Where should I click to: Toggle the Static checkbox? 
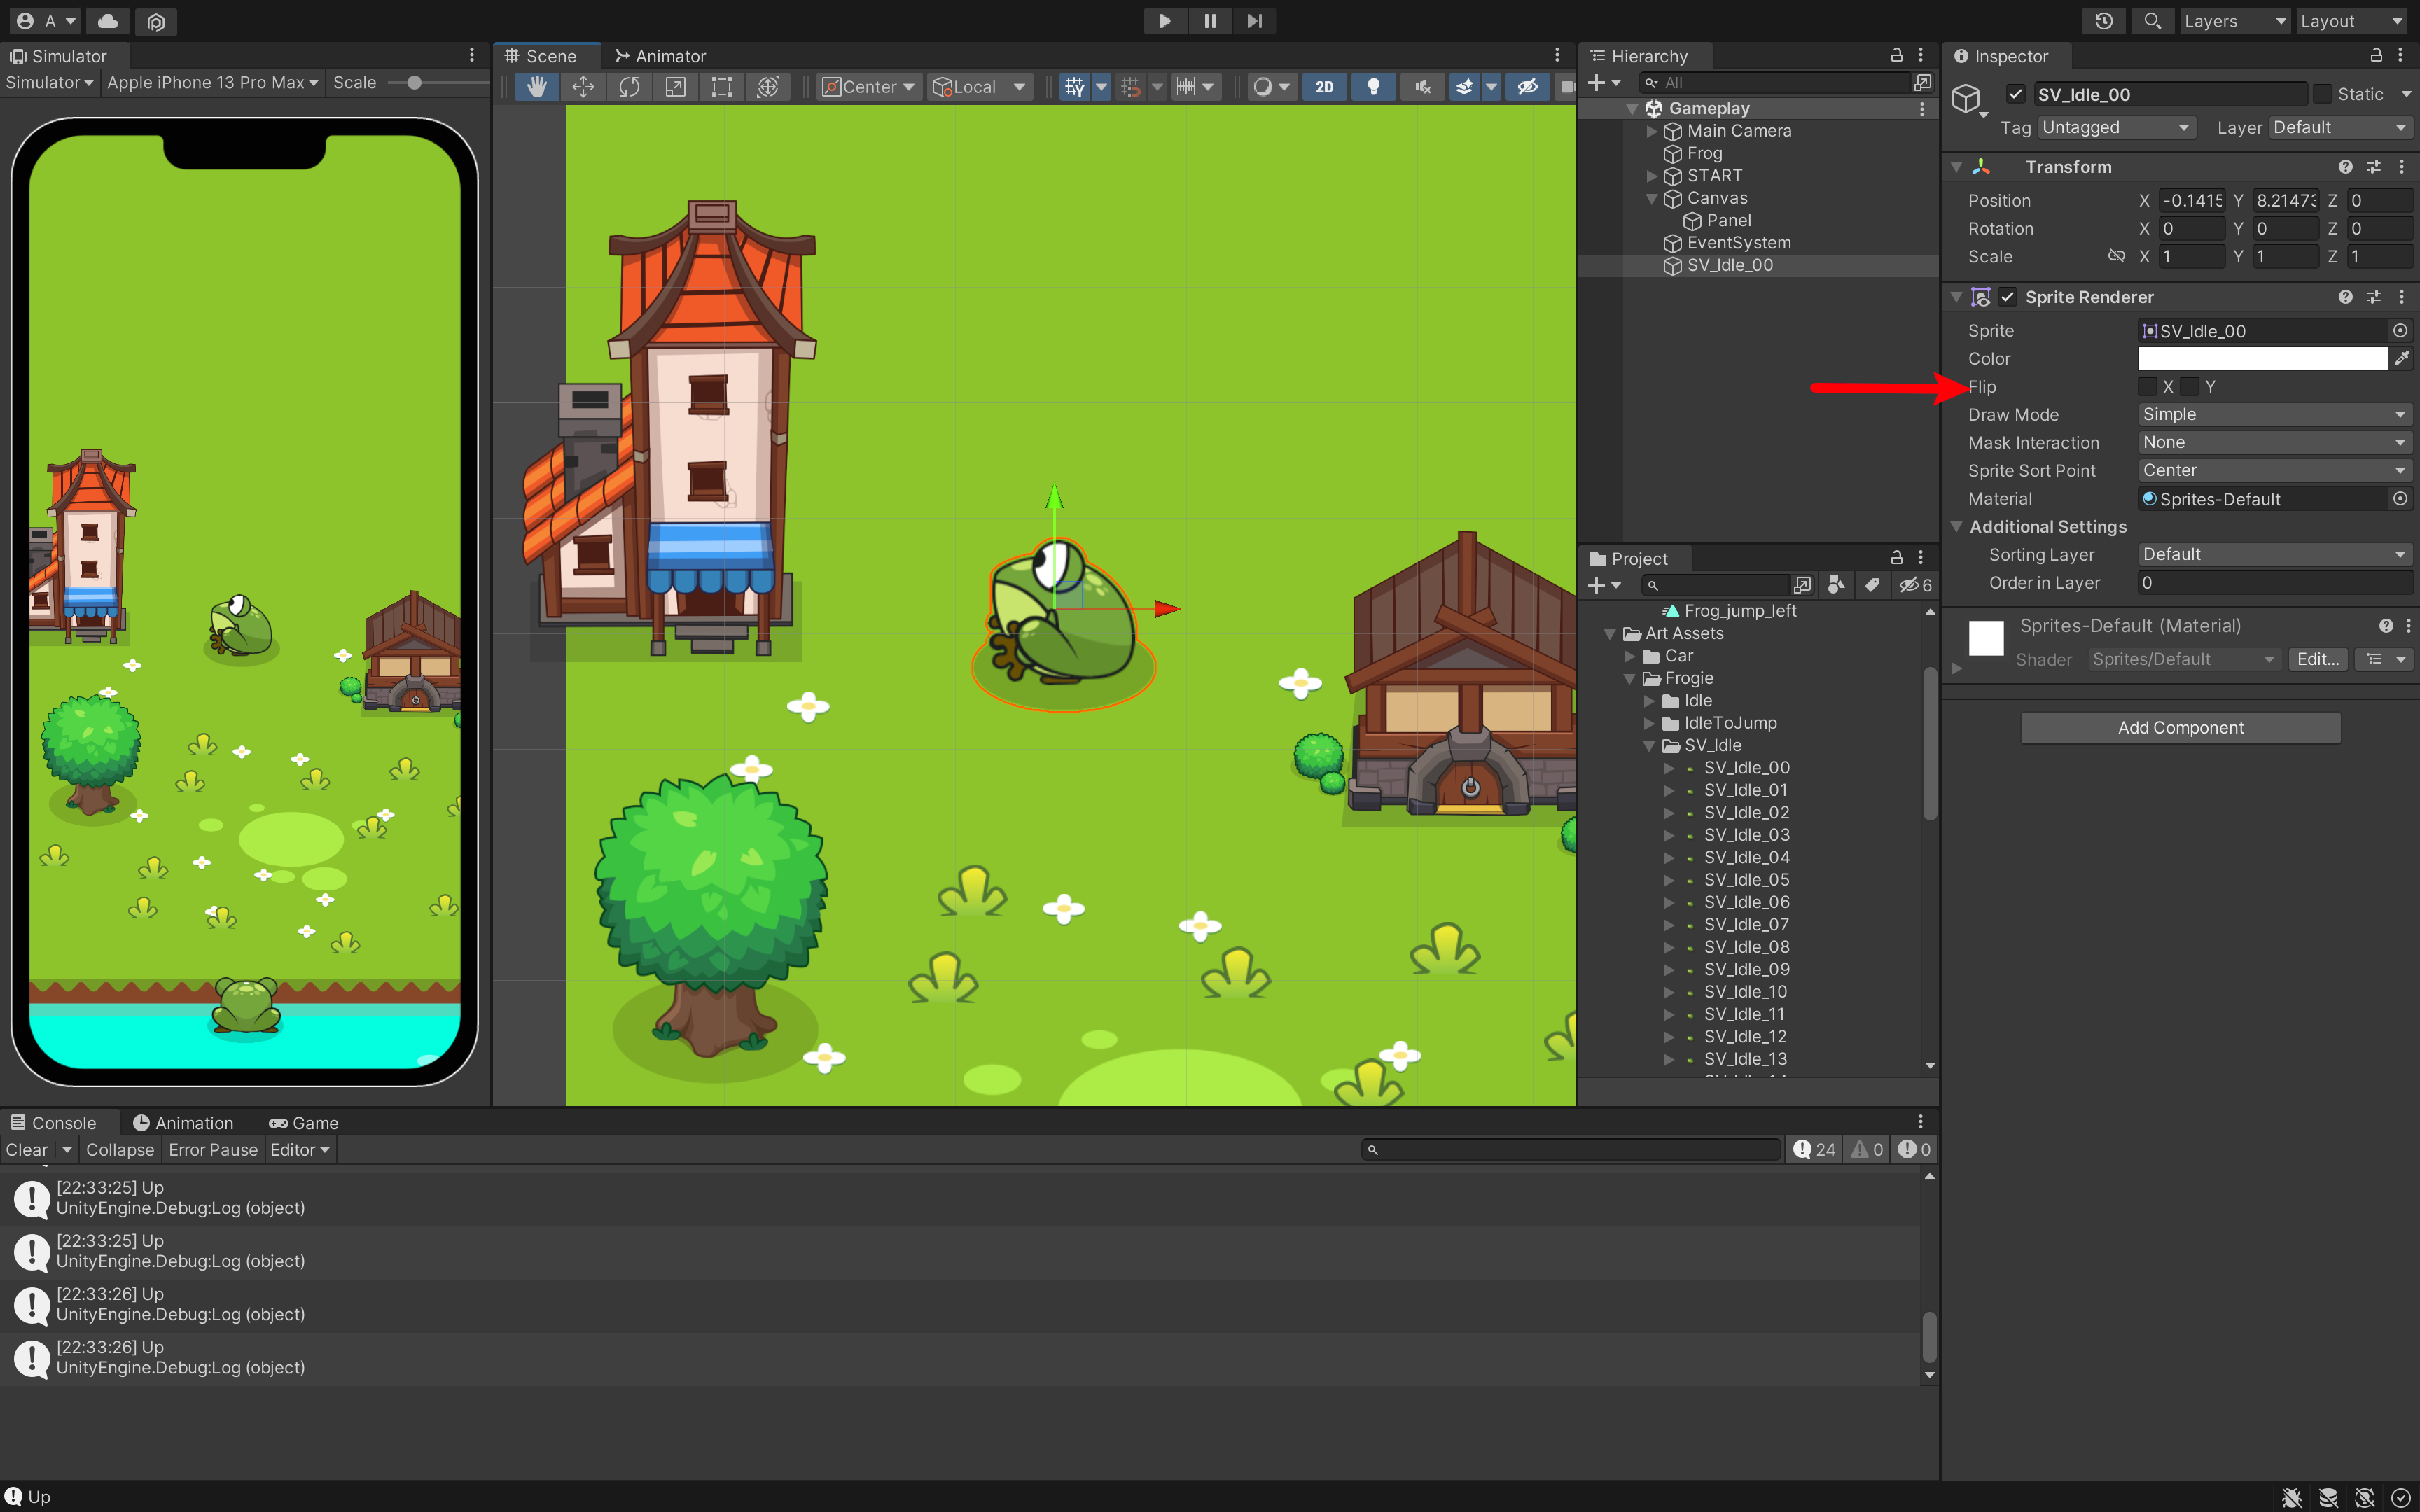click(2324, 94)
